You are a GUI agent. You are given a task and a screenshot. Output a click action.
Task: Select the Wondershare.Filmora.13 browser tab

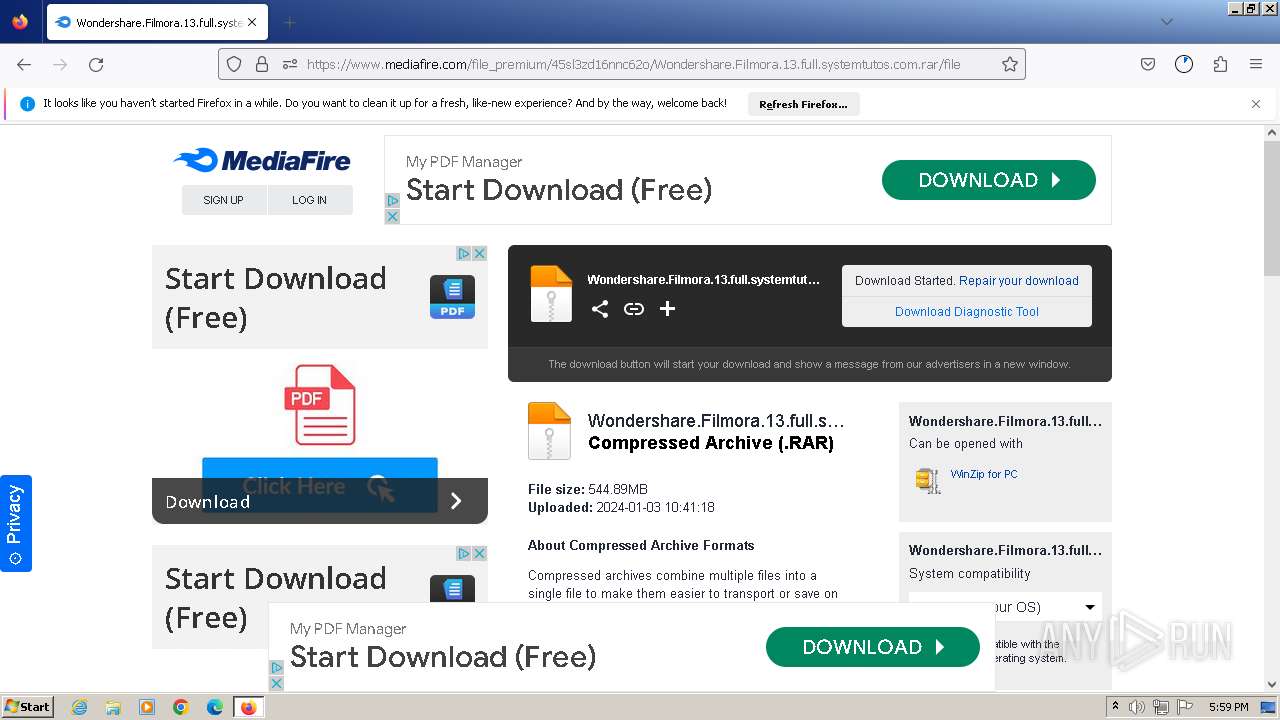point(156,22)
